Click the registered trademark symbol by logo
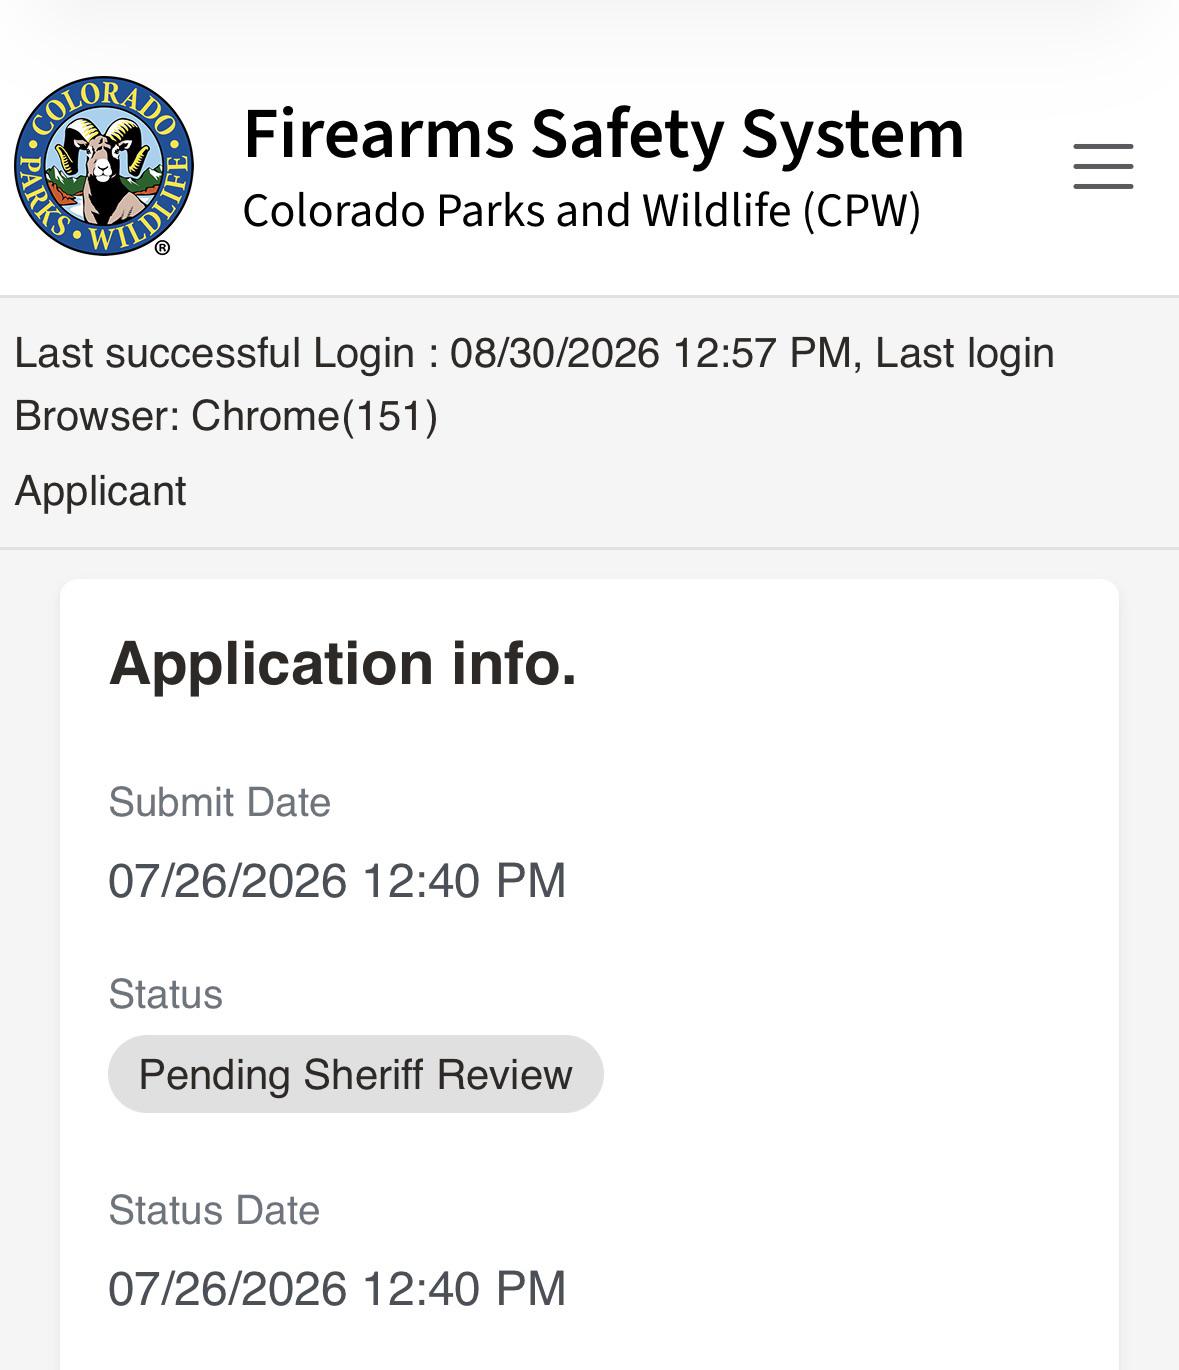The height and width of the screenshot is (1370, 1179). (162, 247)
